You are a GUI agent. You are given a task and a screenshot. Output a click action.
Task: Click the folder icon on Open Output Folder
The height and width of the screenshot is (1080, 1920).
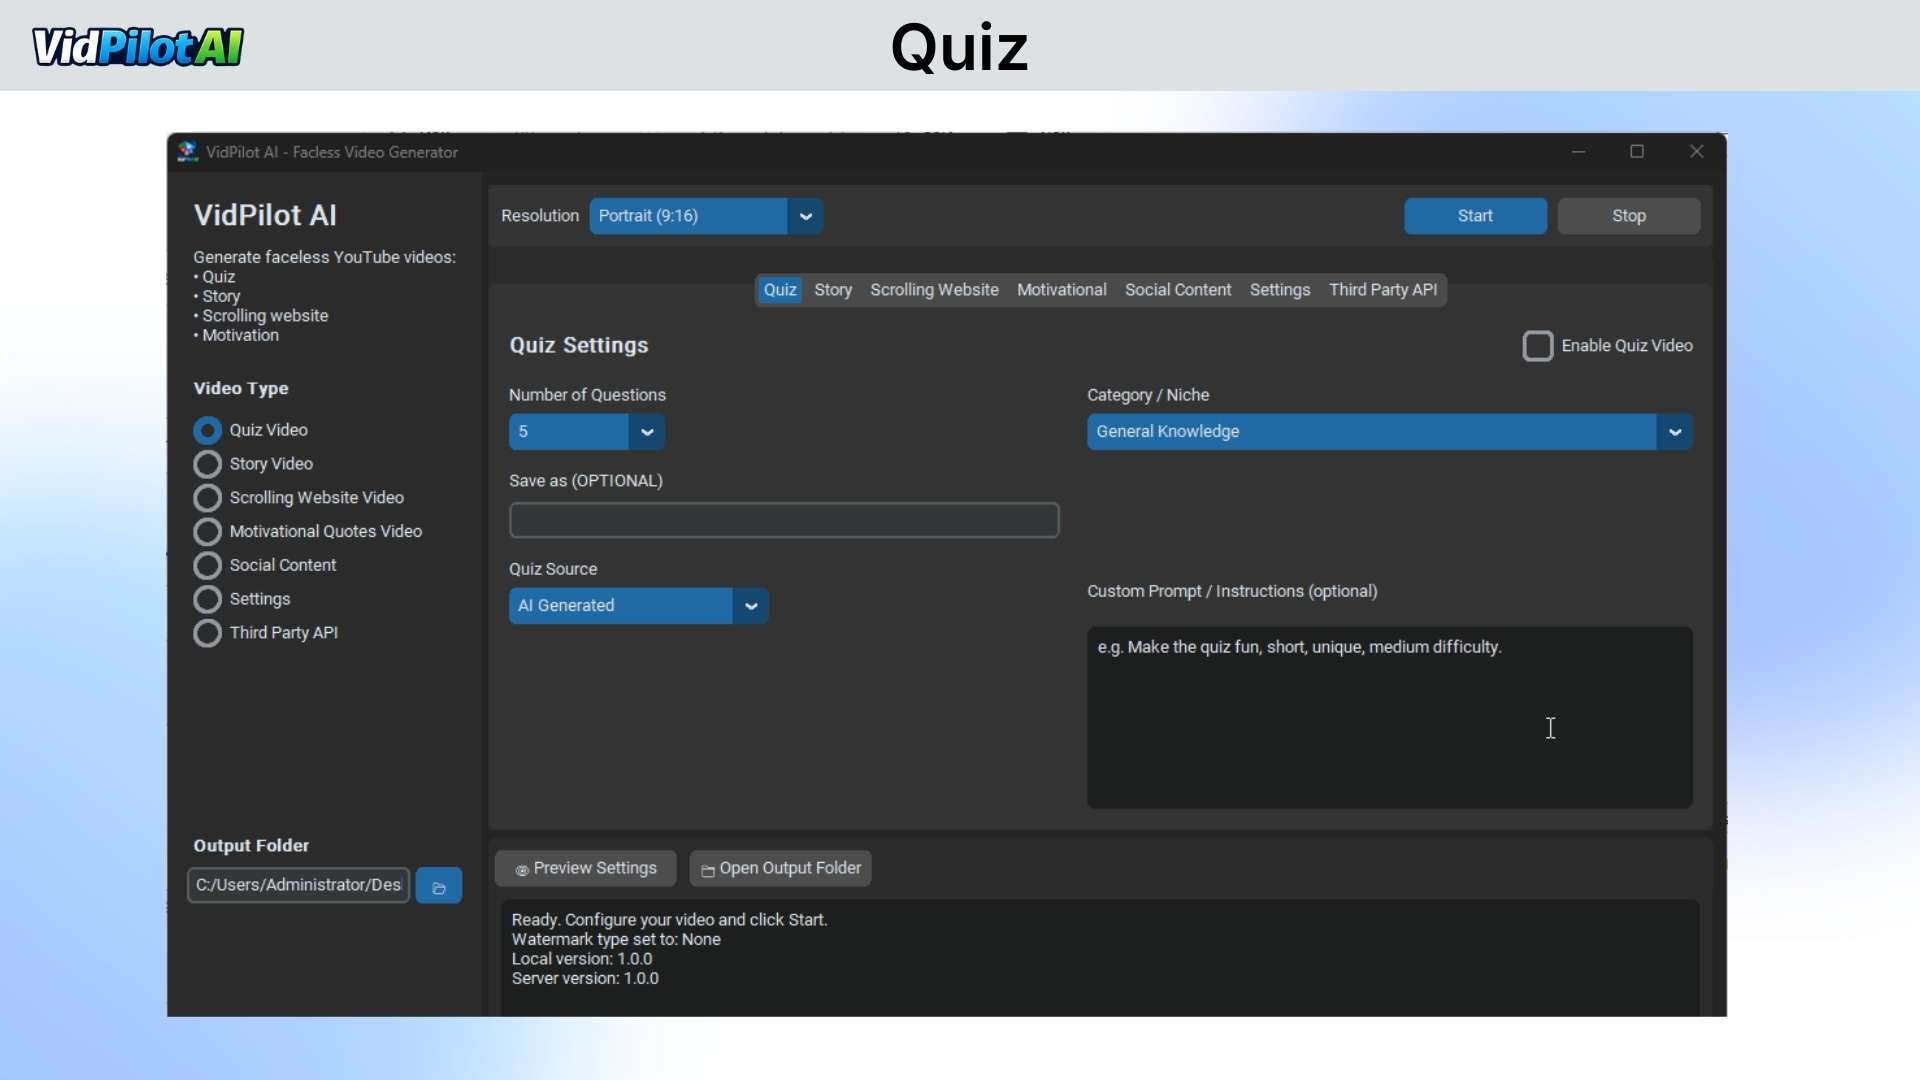point(708,869)
